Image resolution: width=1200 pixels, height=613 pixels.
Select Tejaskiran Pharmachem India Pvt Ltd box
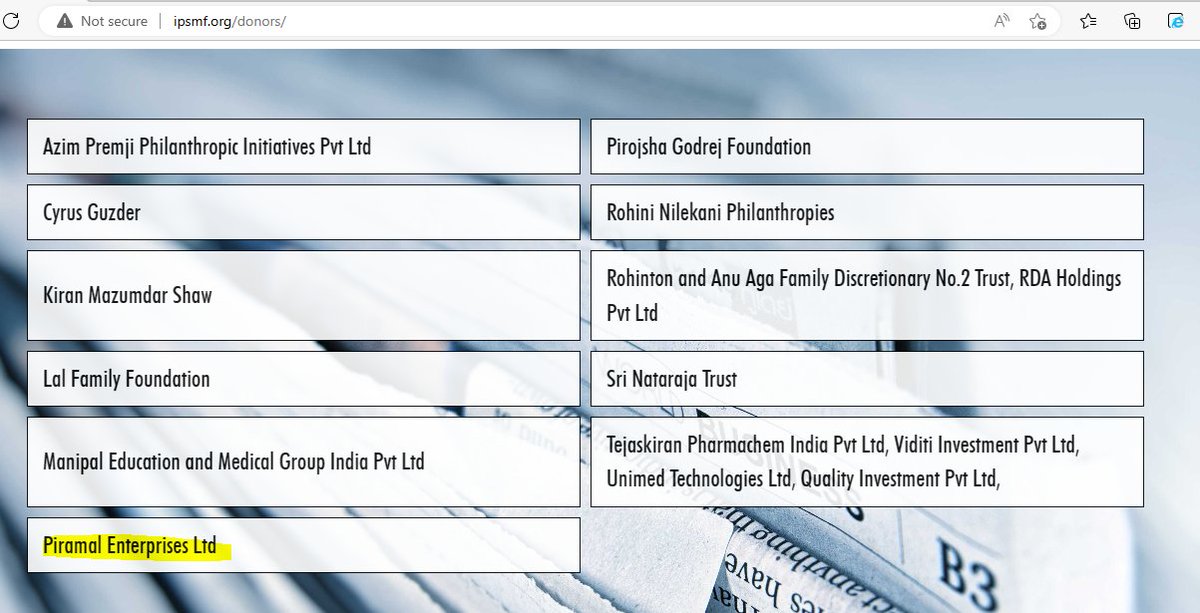[867, 462]
